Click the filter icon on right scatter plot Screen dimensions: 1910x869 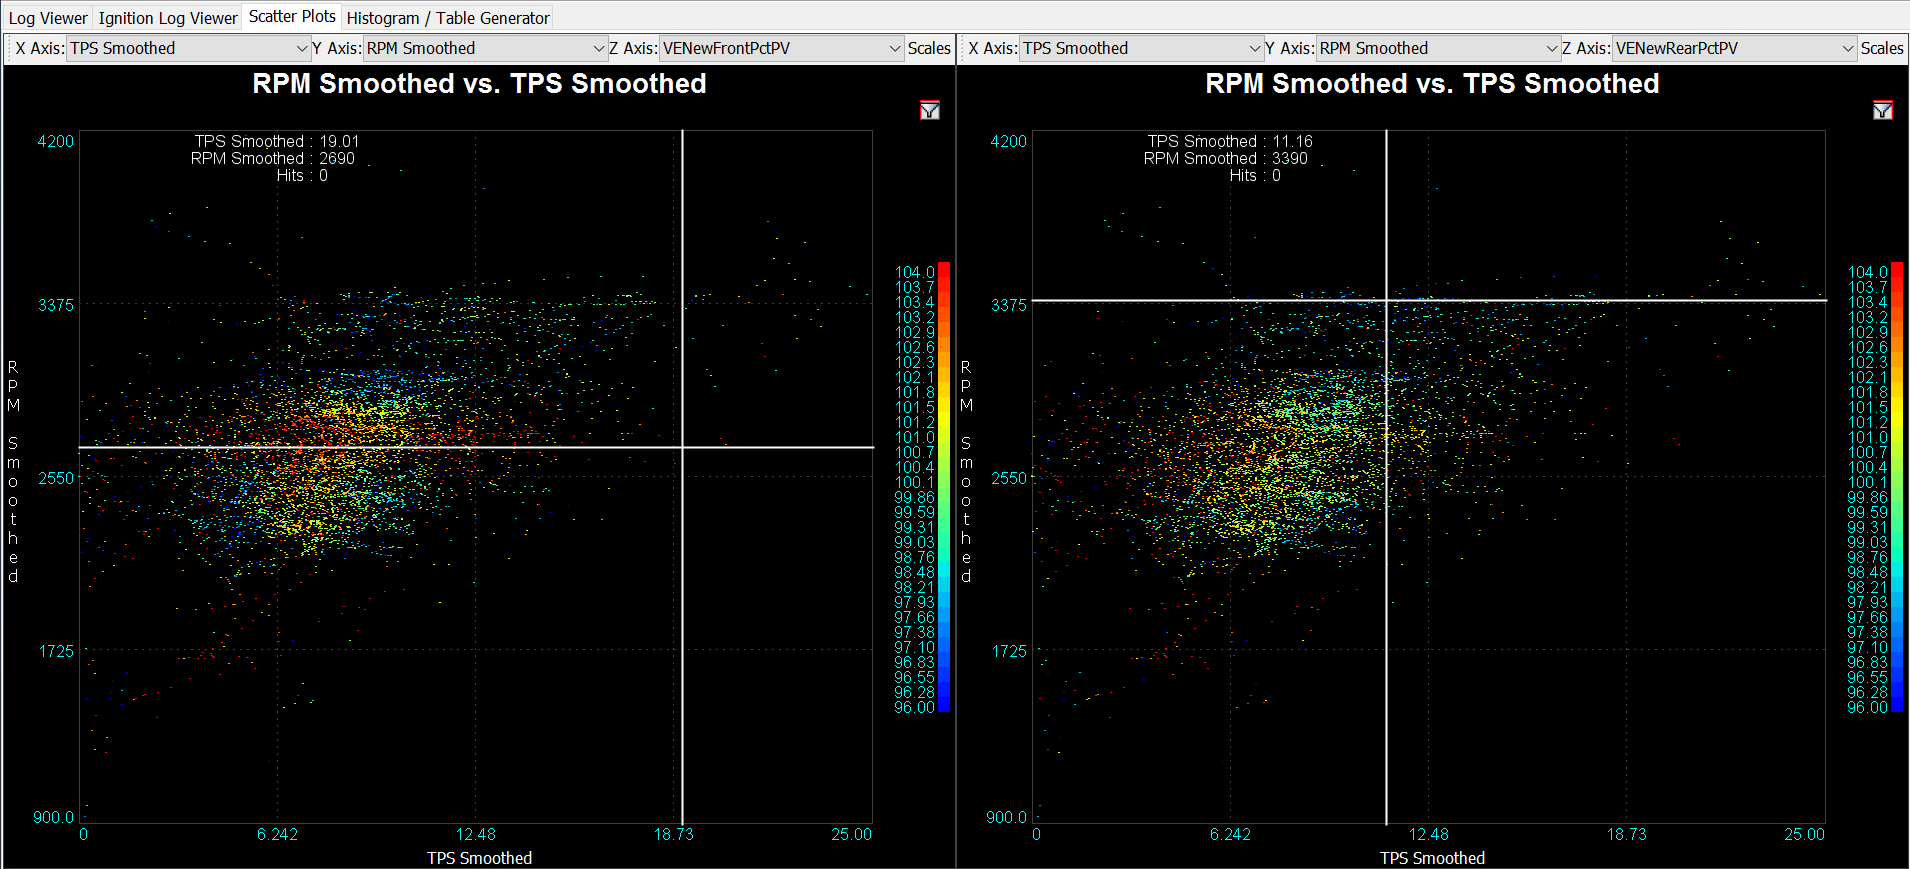pos(1882,110)
